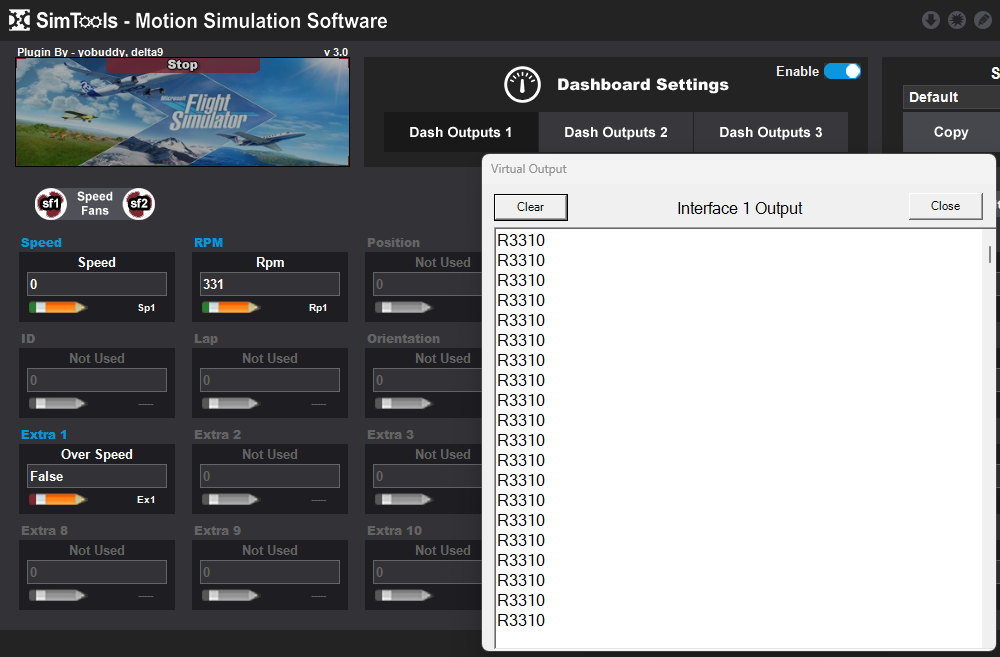Image resolution: width=1000 pixels, height=657 pixels.
Task: Open the Default profile dropdown
Action: click(x=950, y=97)
